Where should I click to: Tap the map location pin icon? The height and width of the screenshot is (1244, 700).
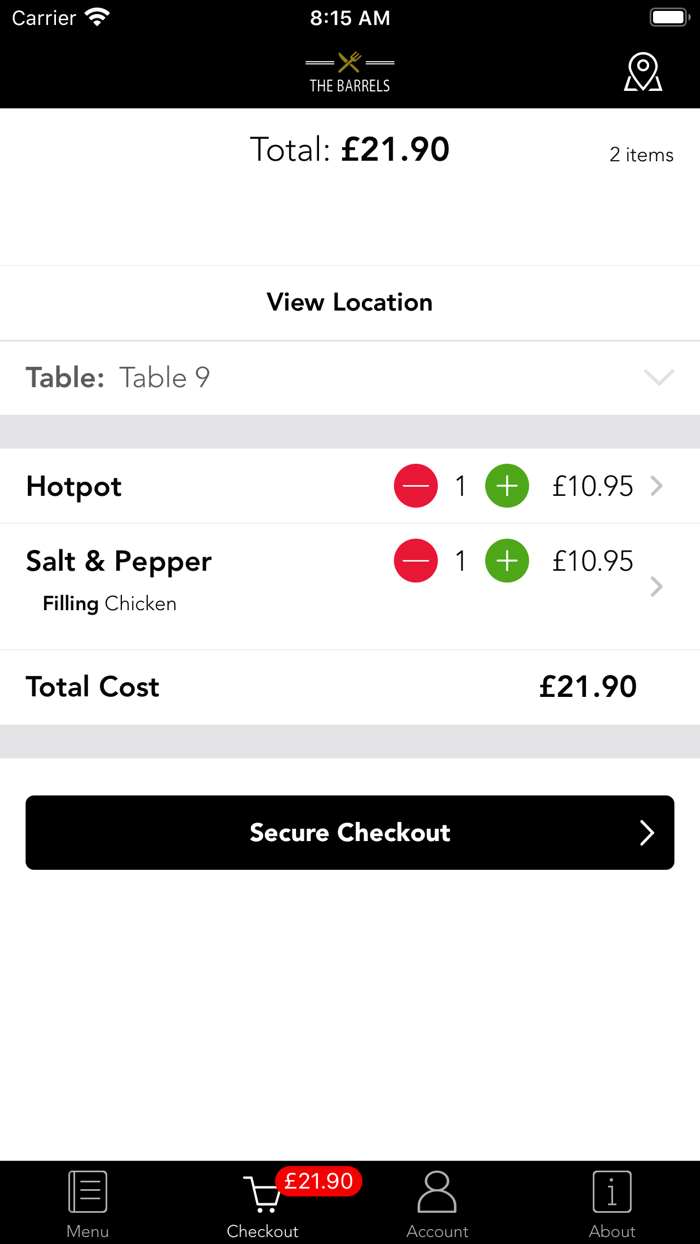[643, 73]
